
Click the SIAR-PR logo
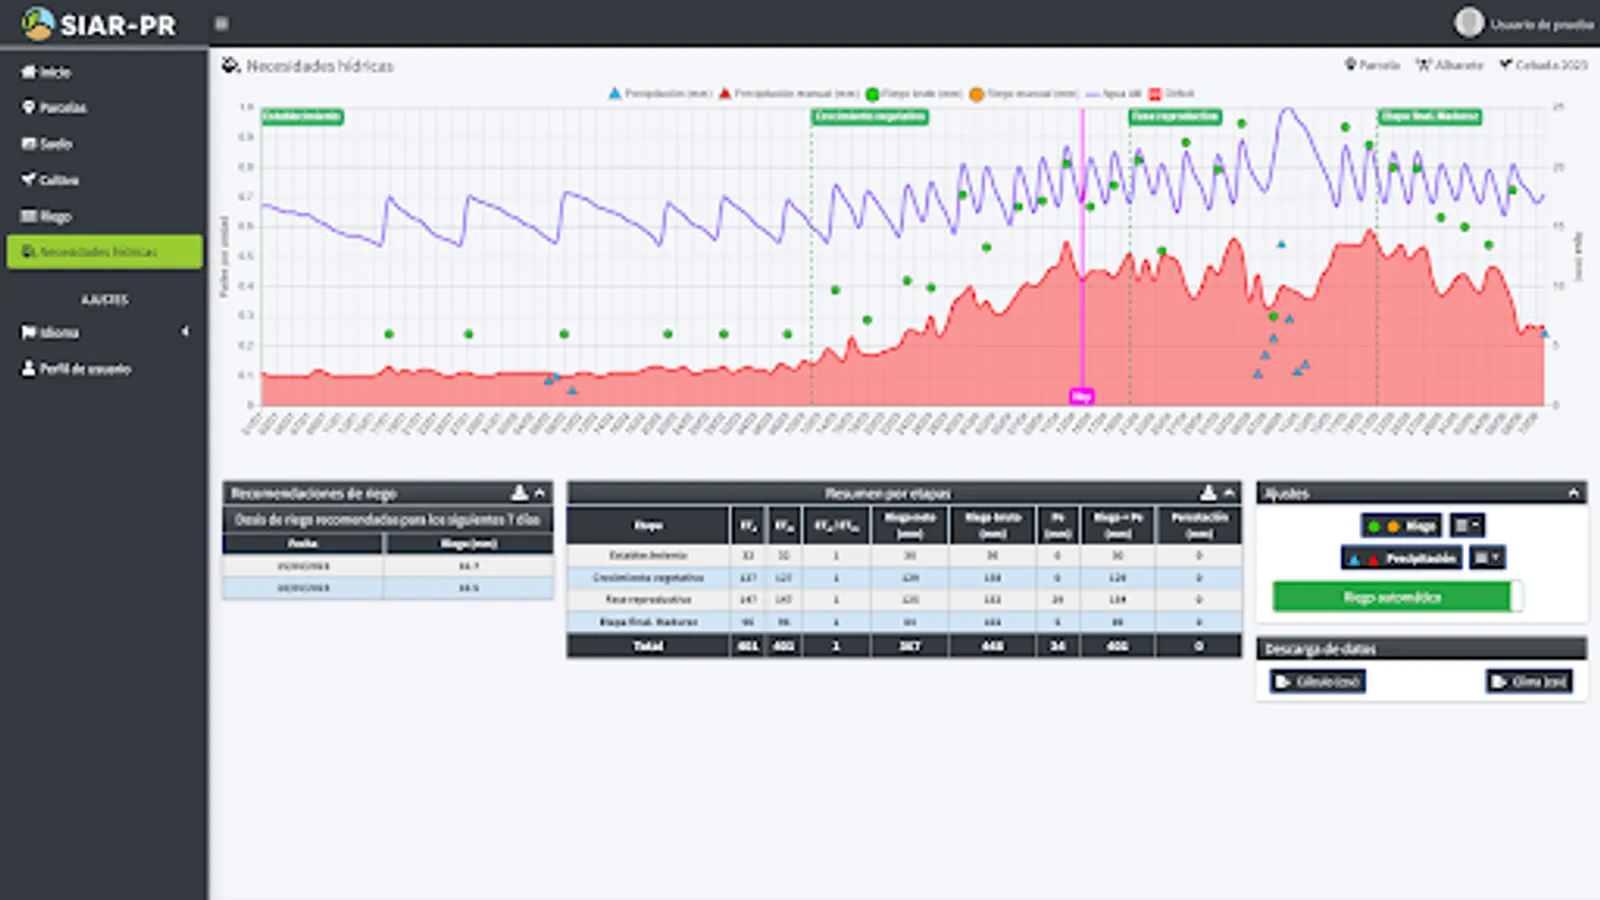tap(98, 24)
